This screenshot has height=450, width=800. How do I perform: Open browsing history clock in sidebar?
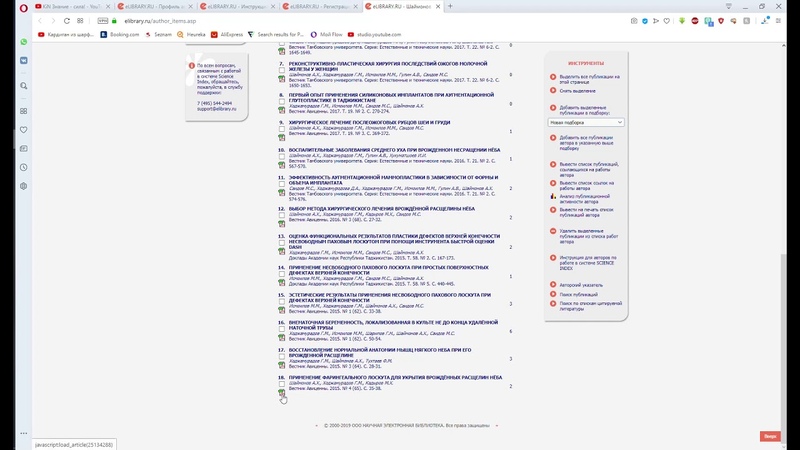tap(23, 167)
